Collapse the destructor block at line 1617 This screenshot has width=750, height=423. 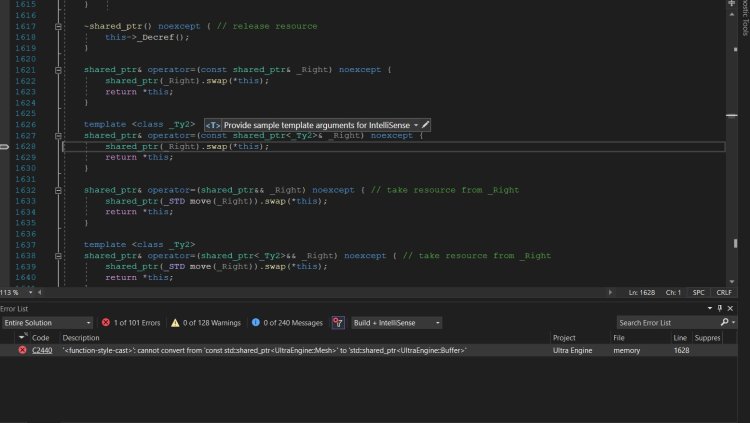pyautogui.click(x=58, y=26)
